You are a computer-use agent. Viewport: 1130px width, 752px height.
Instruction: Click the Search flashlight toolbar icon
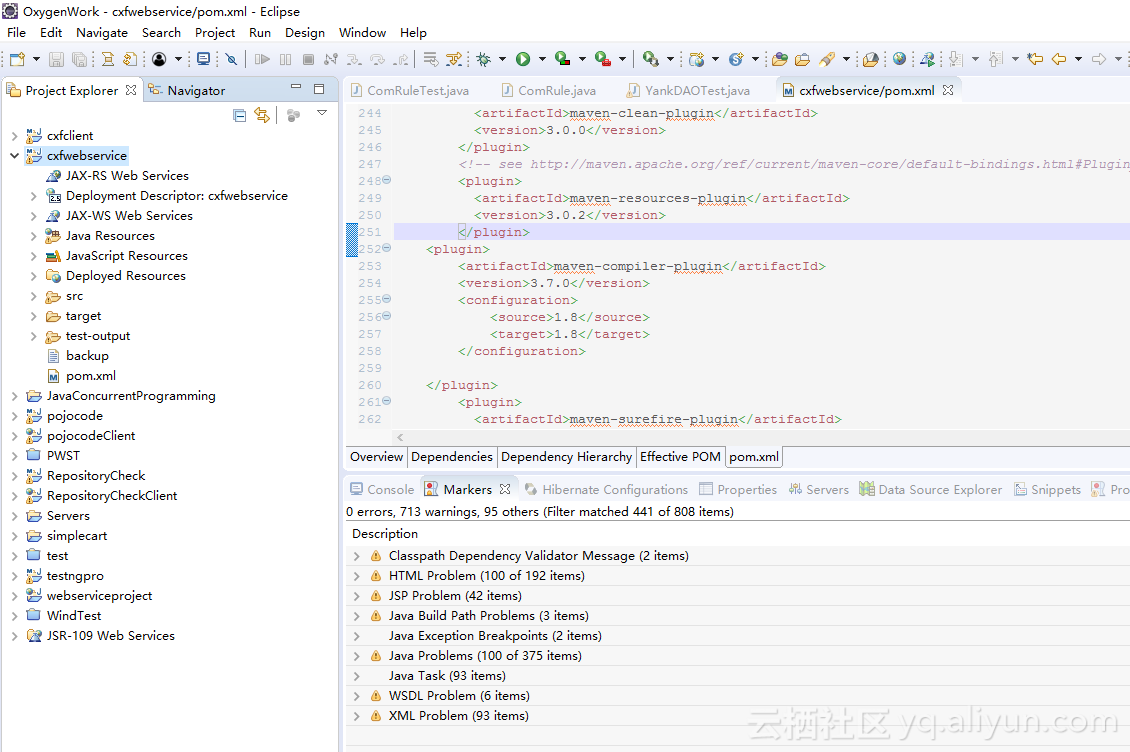827,59
